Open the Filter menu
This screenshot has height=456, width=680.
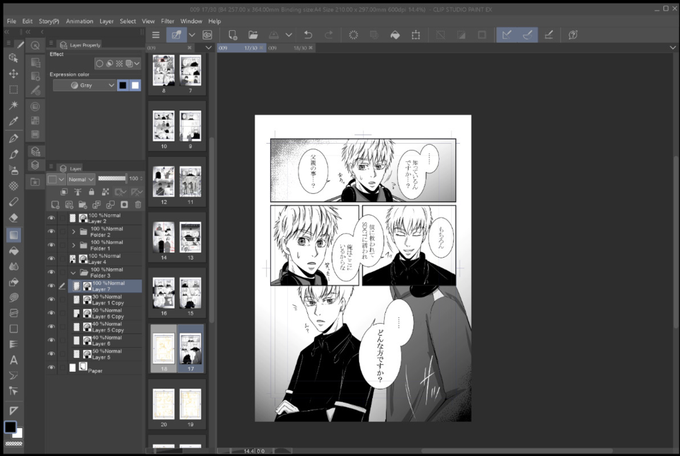167,21
